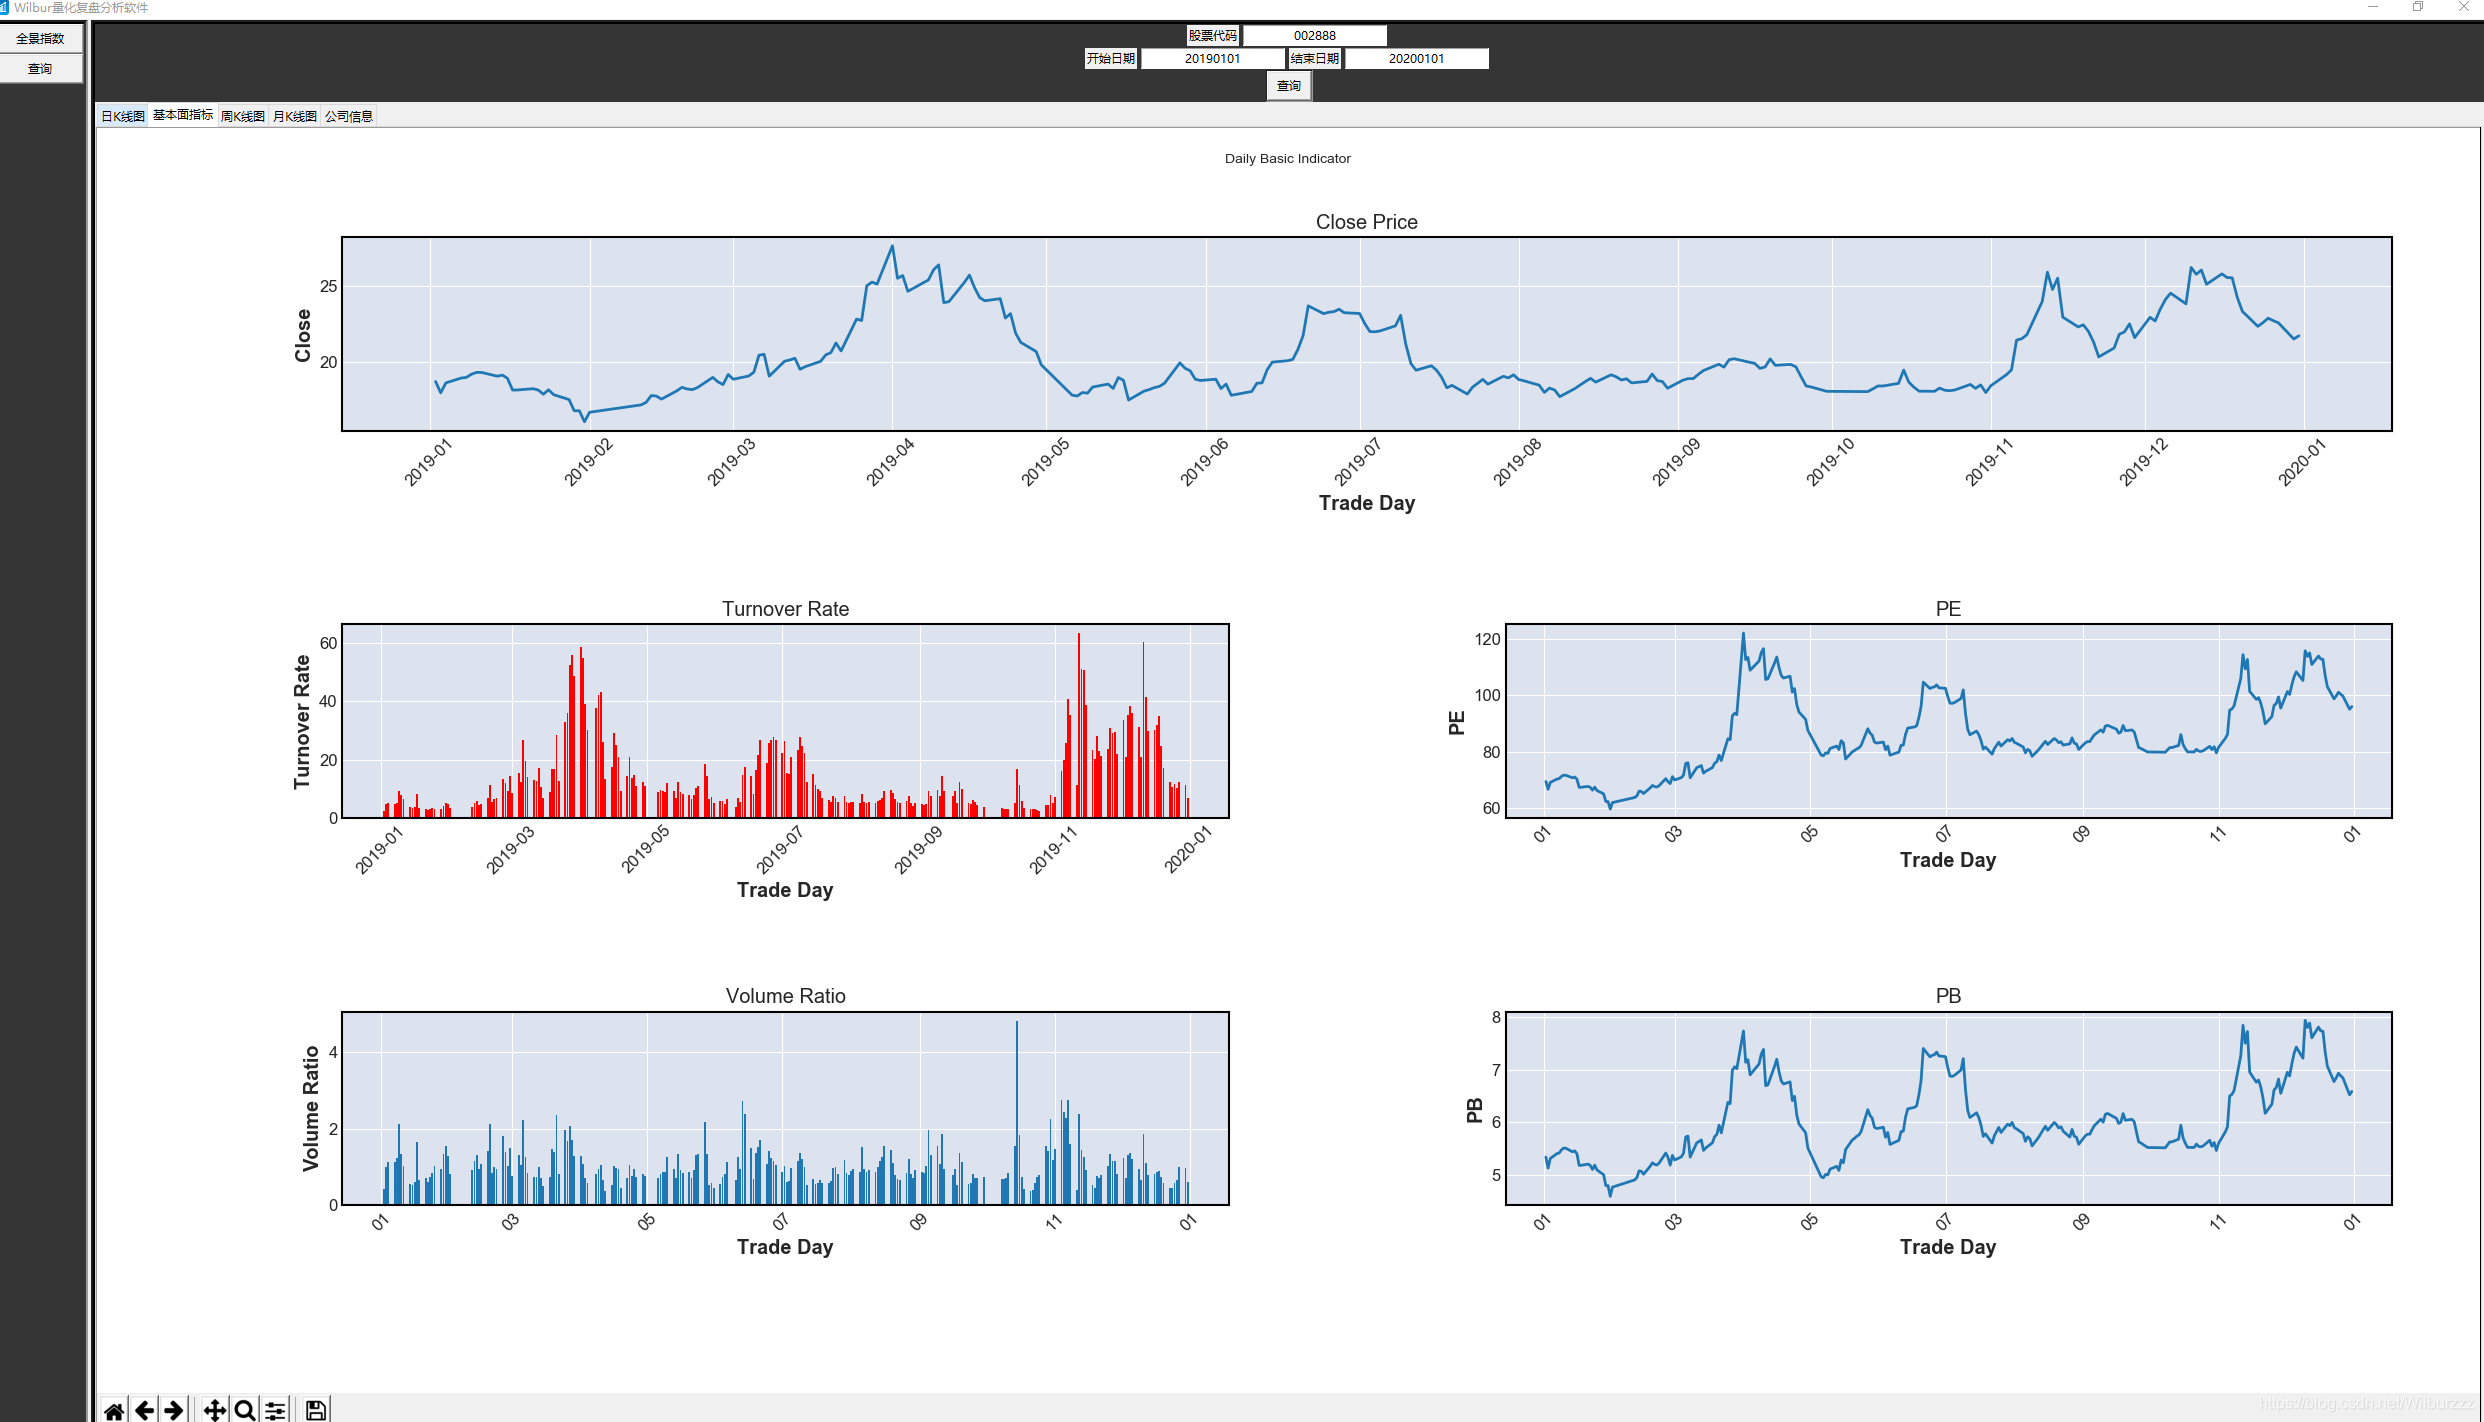Click the 开始日期 label
This screenshot has width=2484, height=1422.
tap(1110, 58)
